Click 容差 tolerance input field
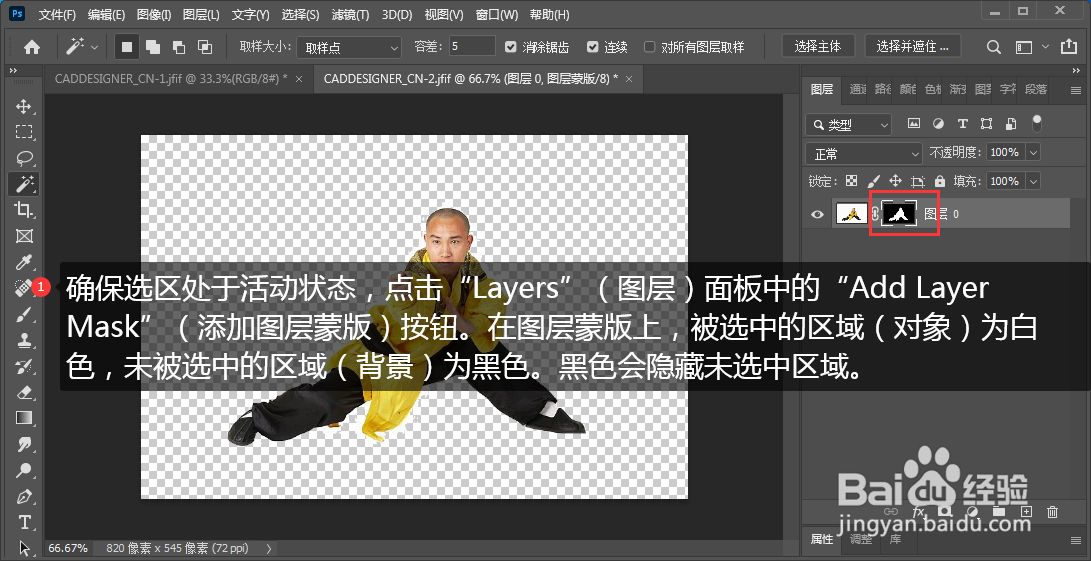The width and height of the screenshot is (1091, 561). pos(472,47)
